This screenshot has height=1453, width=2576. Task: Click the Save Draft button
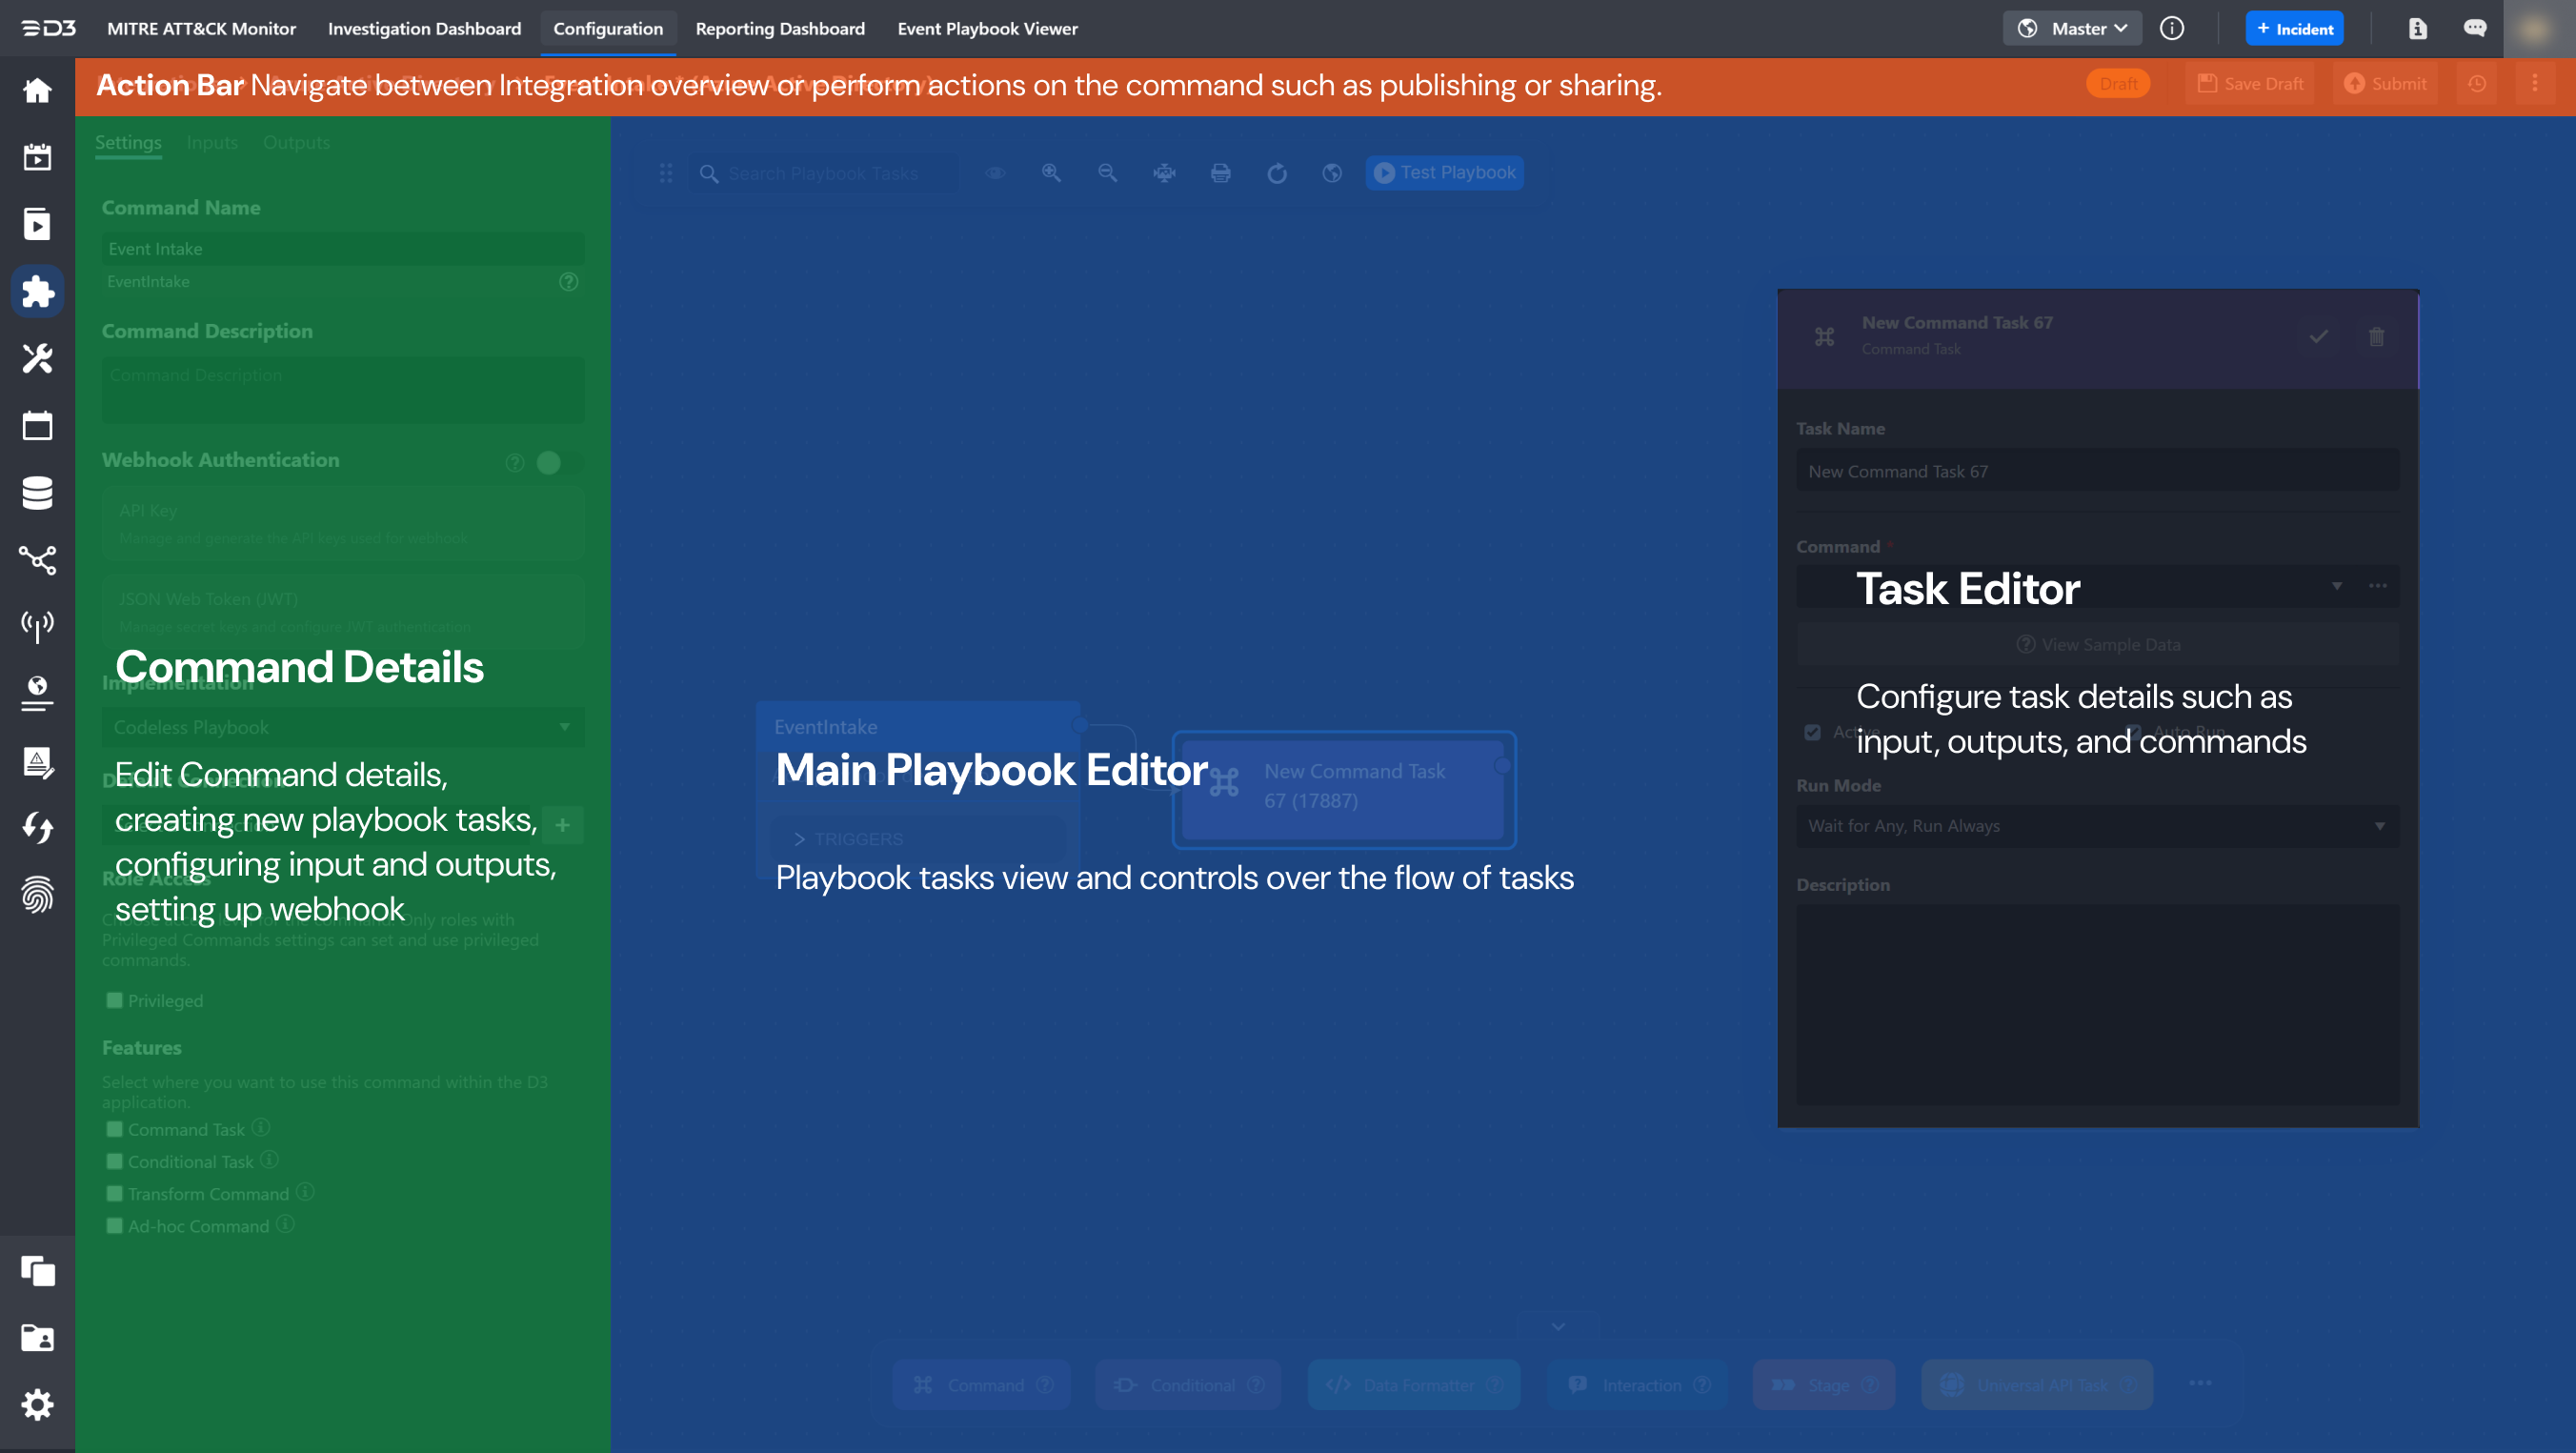pos(2250,84)
